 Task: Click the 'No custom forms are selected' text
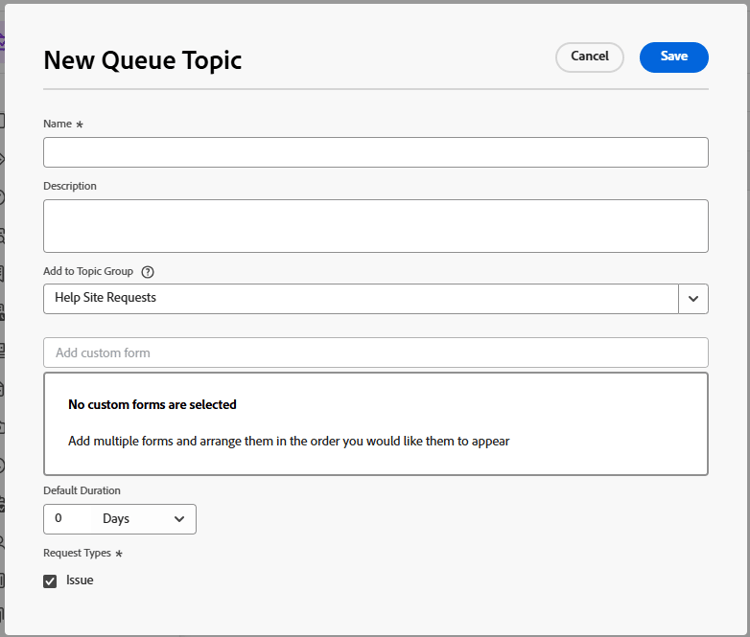click(x=152, y=405)
